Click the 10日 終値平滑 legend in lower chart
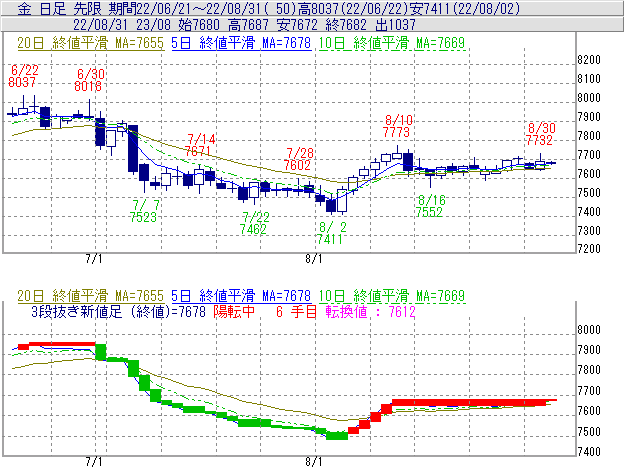Viewport: 624px width, 475px height. (x=392, y=296)
